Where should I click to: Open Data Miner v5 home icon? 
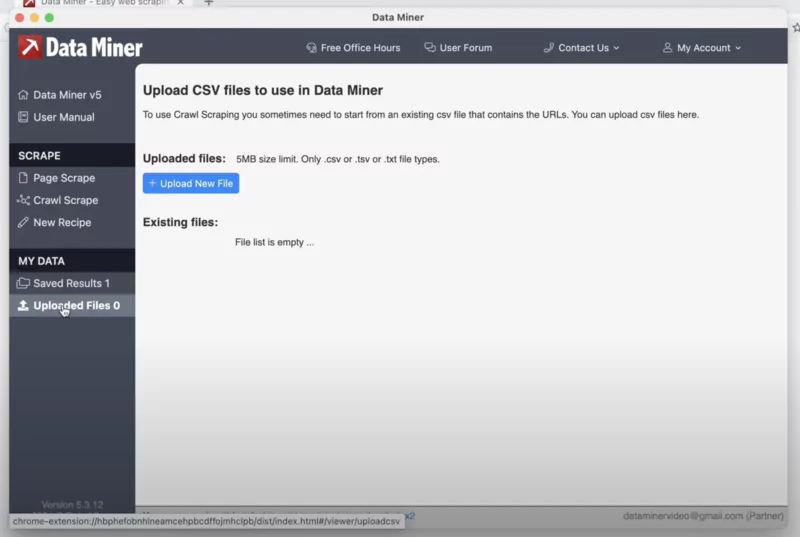coord(23,95)
